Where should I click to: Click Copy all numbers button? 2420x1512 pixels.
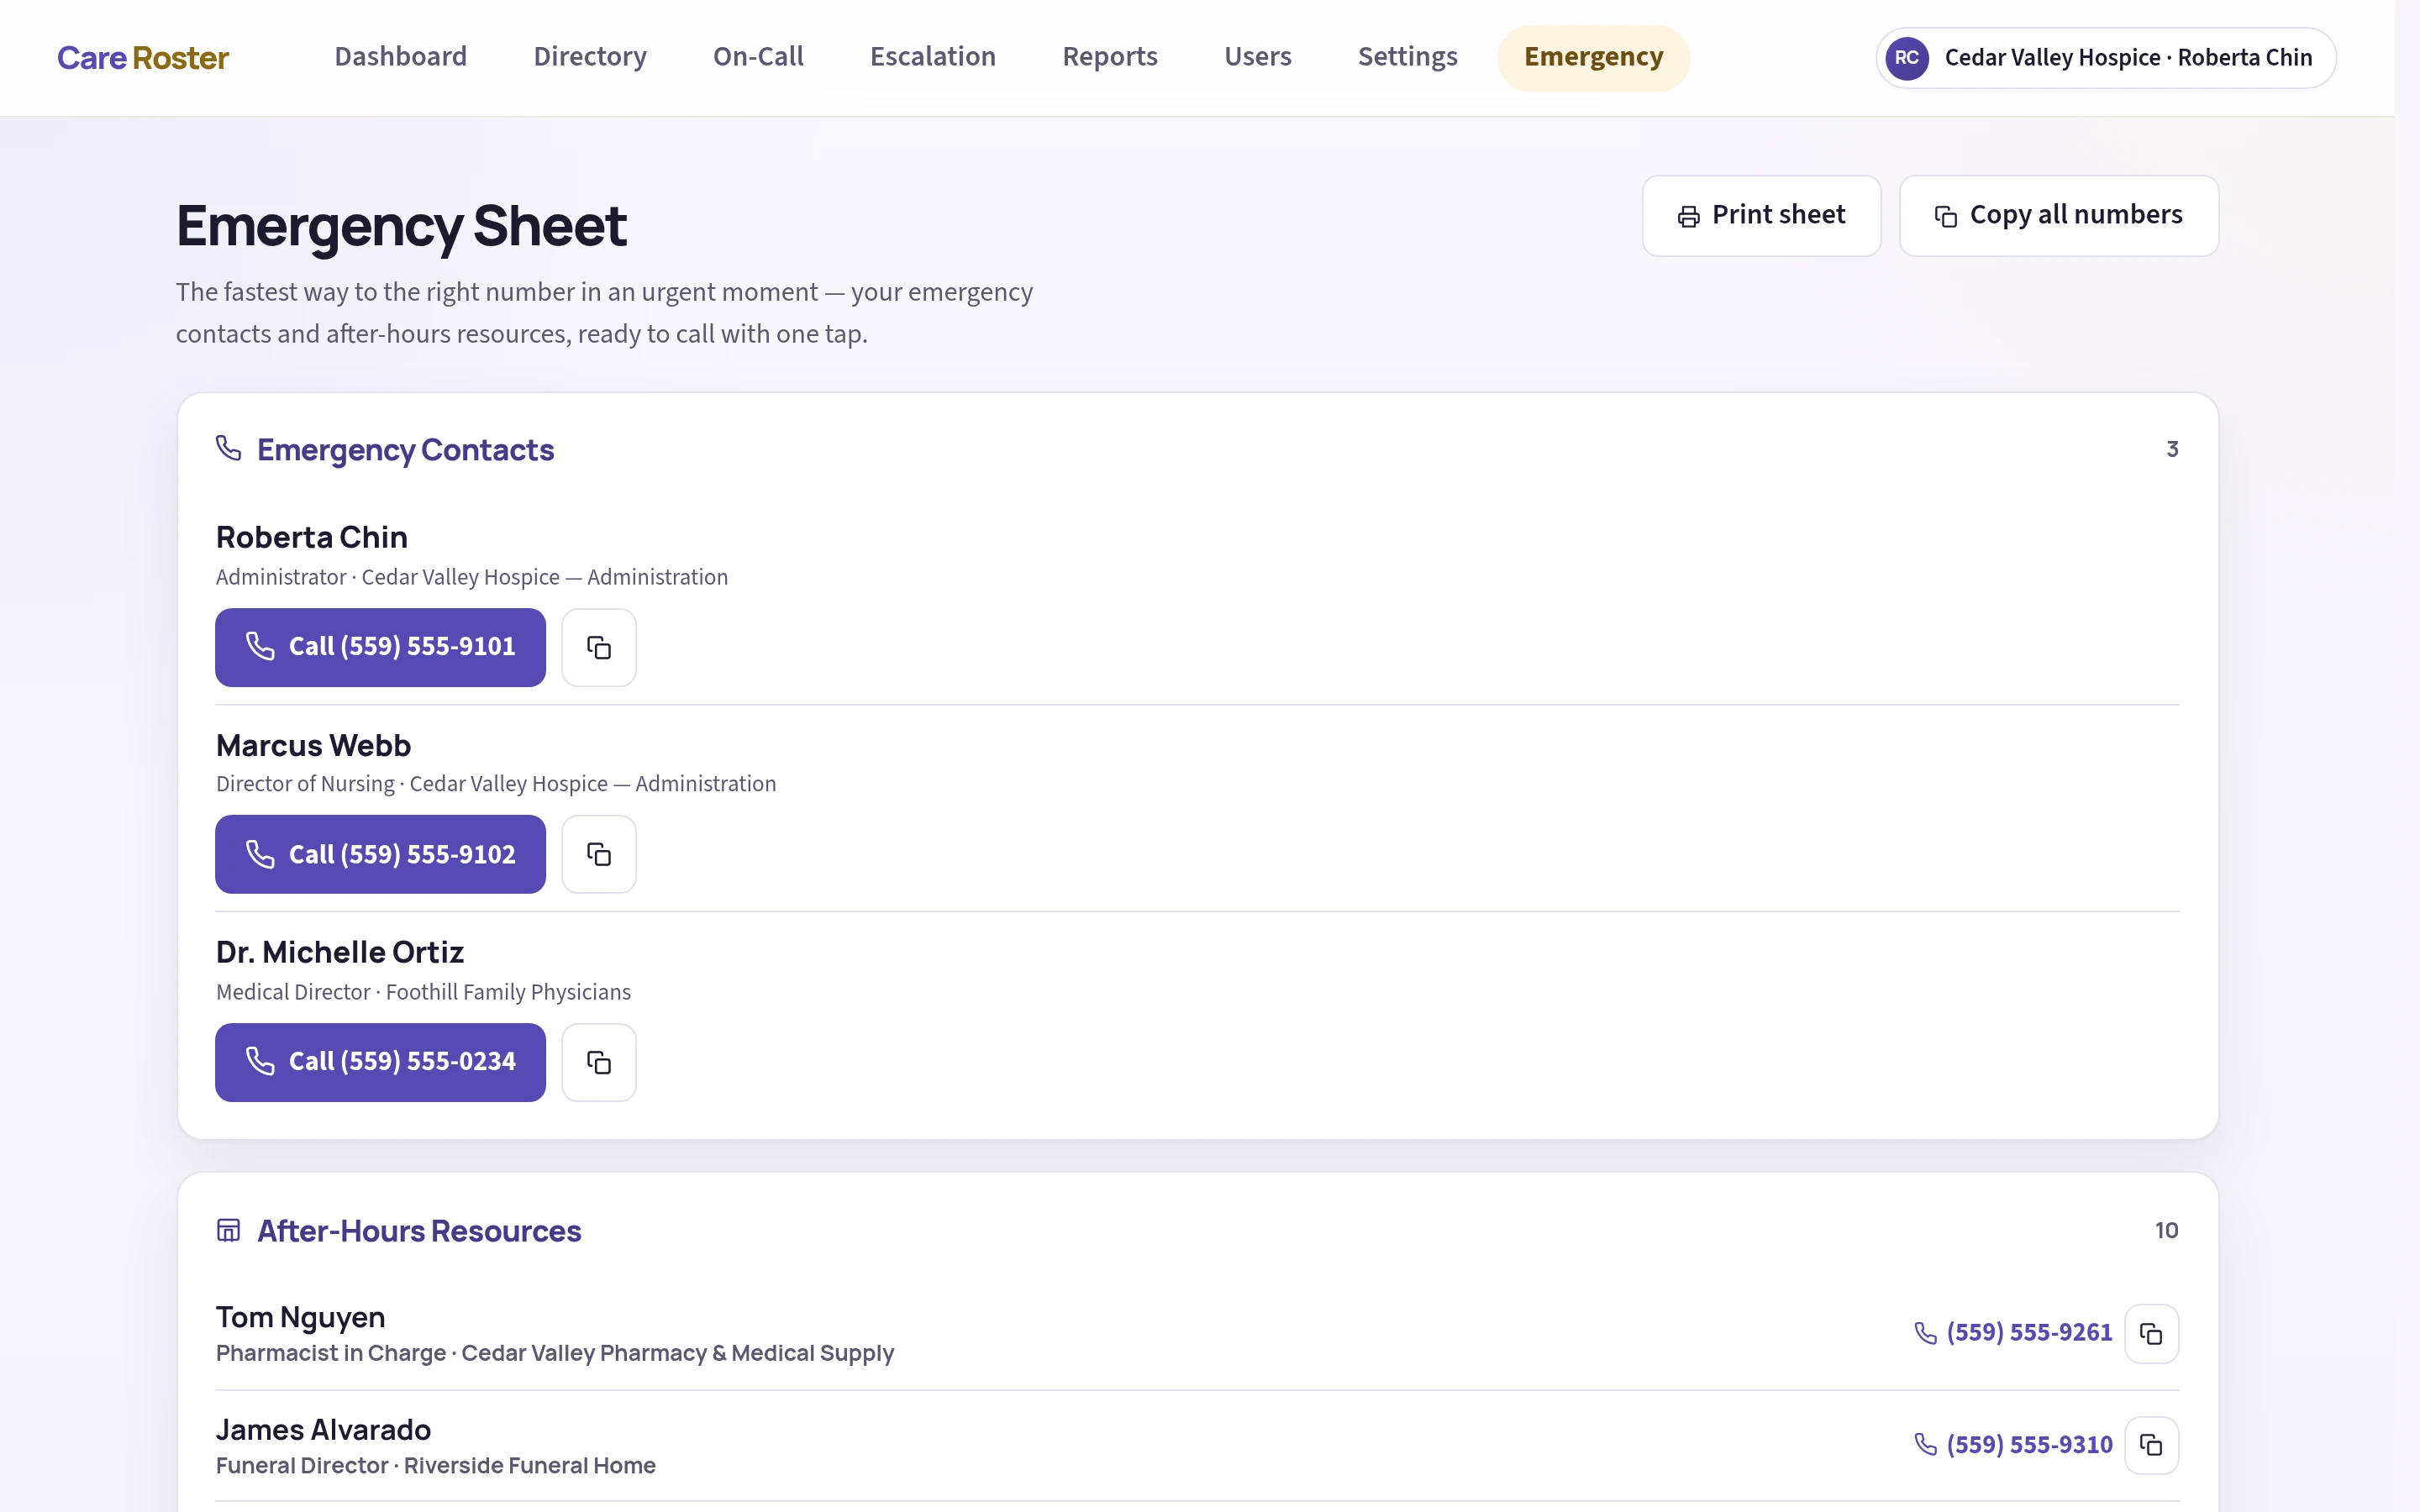point(2058,215)
